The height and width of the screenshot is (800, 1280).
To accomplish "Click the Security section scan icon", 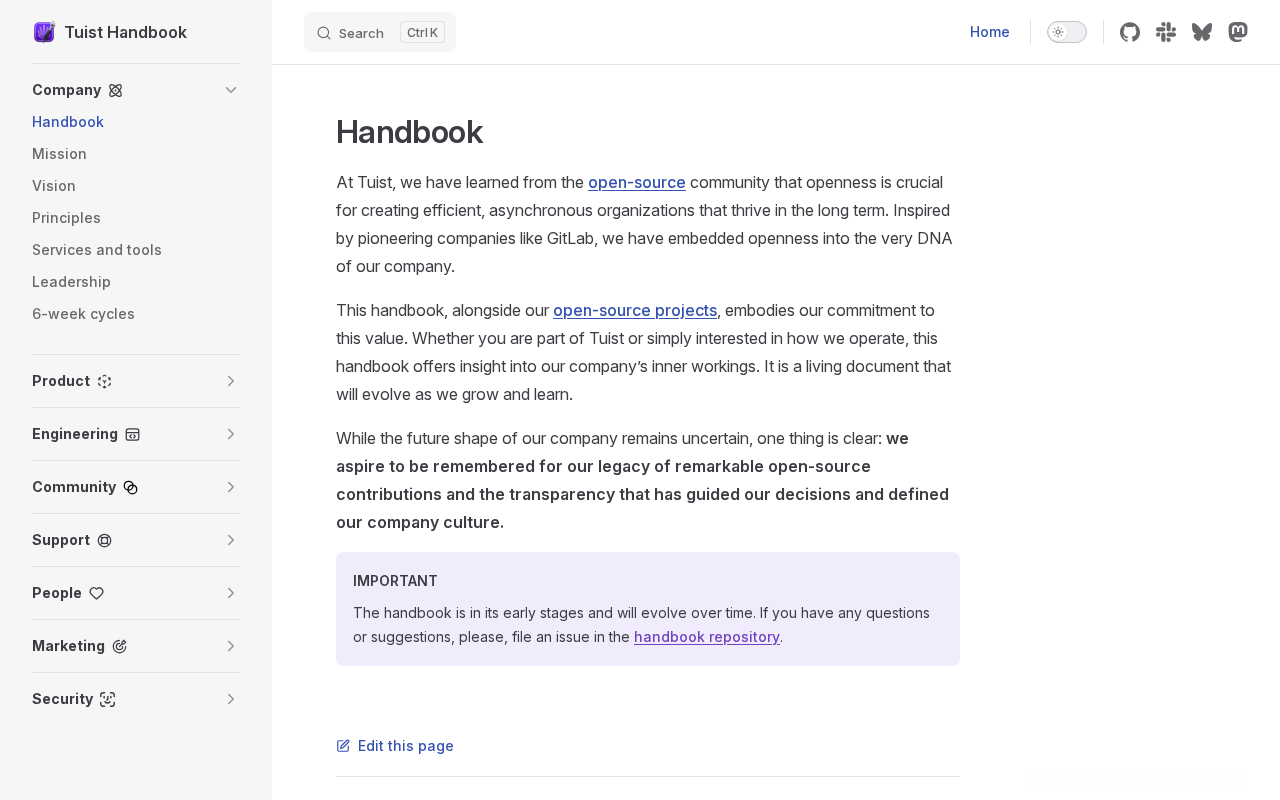I will [108, 699].
